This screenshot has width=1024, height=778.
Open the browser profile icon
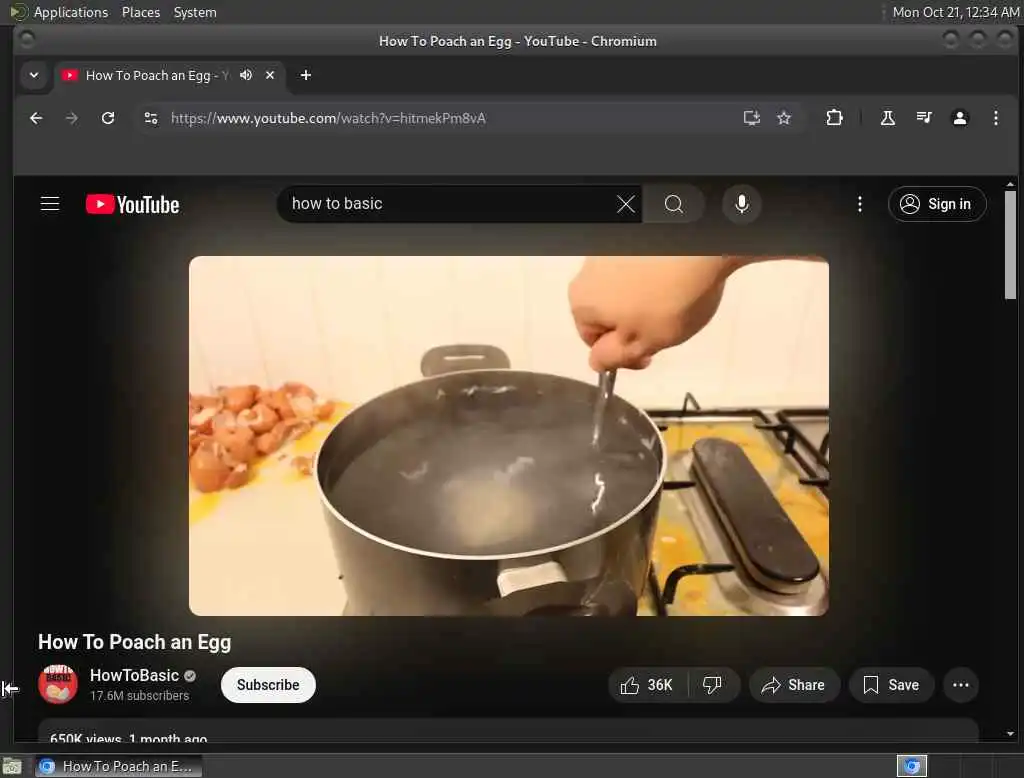point(959,118)
